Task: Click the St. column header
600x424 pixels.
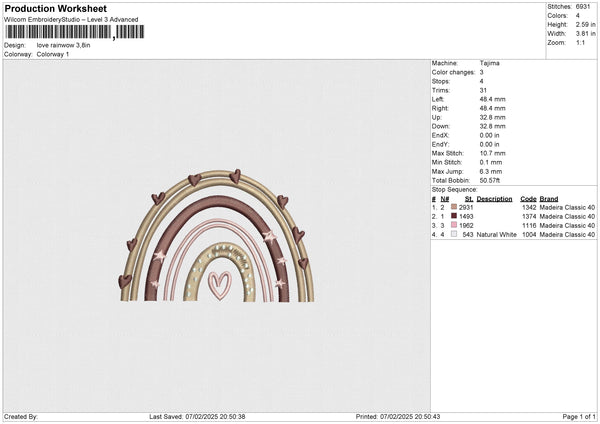Action: tap(468, 198)
